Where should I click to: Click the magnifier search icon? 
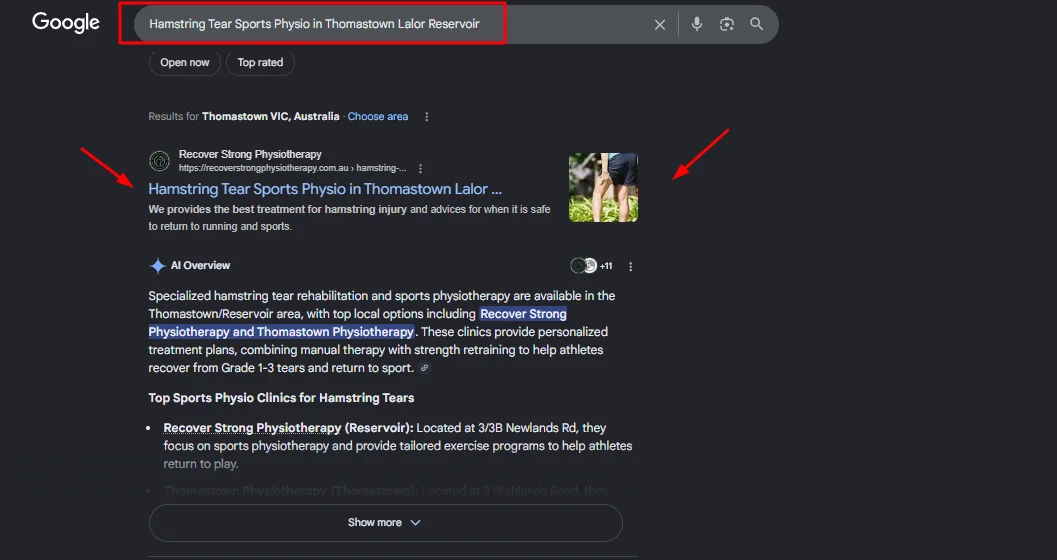[756, 24]
